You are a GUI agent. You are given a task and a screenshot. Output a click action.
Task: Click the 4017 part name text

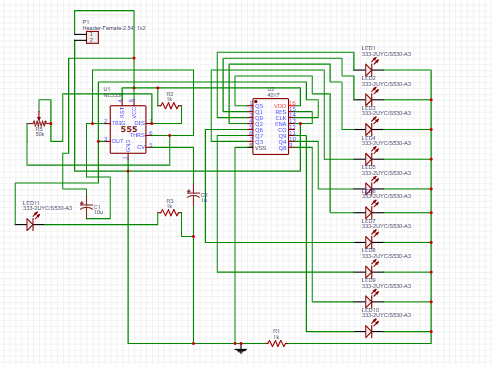(273, 95)
